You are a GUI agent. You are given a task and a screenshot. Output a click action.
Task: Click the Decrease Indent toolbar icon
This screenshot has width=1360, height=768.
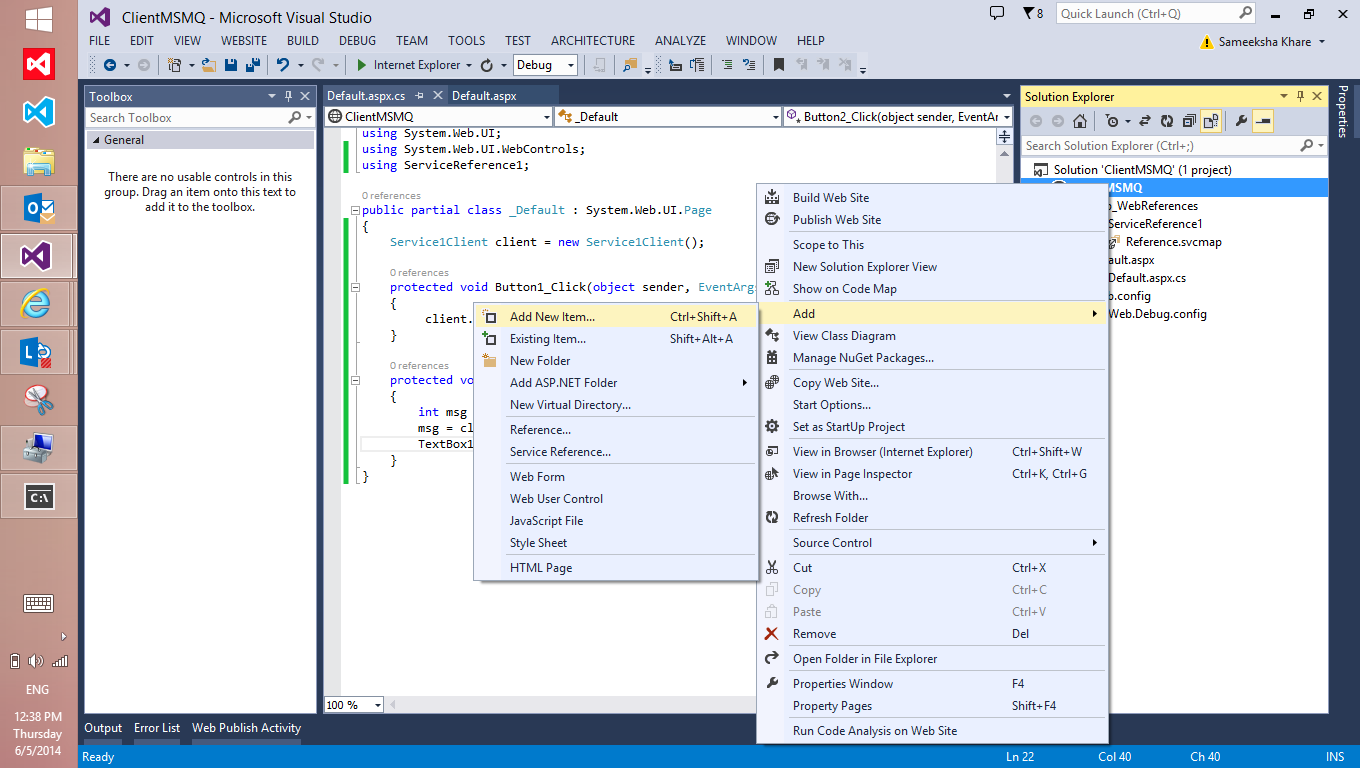pyautogui.click(x=676, y=65)
